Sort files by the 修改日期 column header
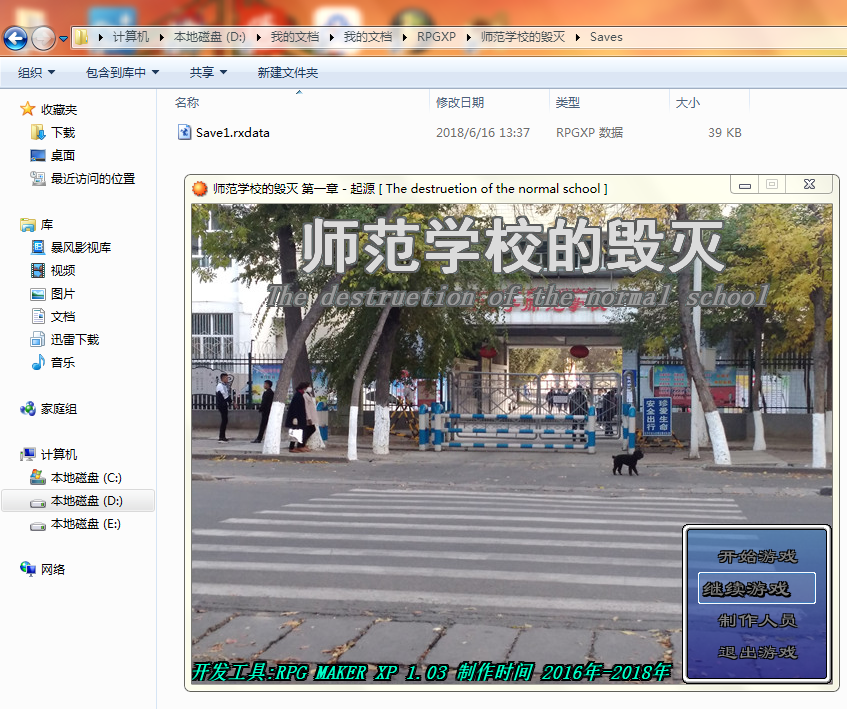The image size is (847, 709). (460, 103)
